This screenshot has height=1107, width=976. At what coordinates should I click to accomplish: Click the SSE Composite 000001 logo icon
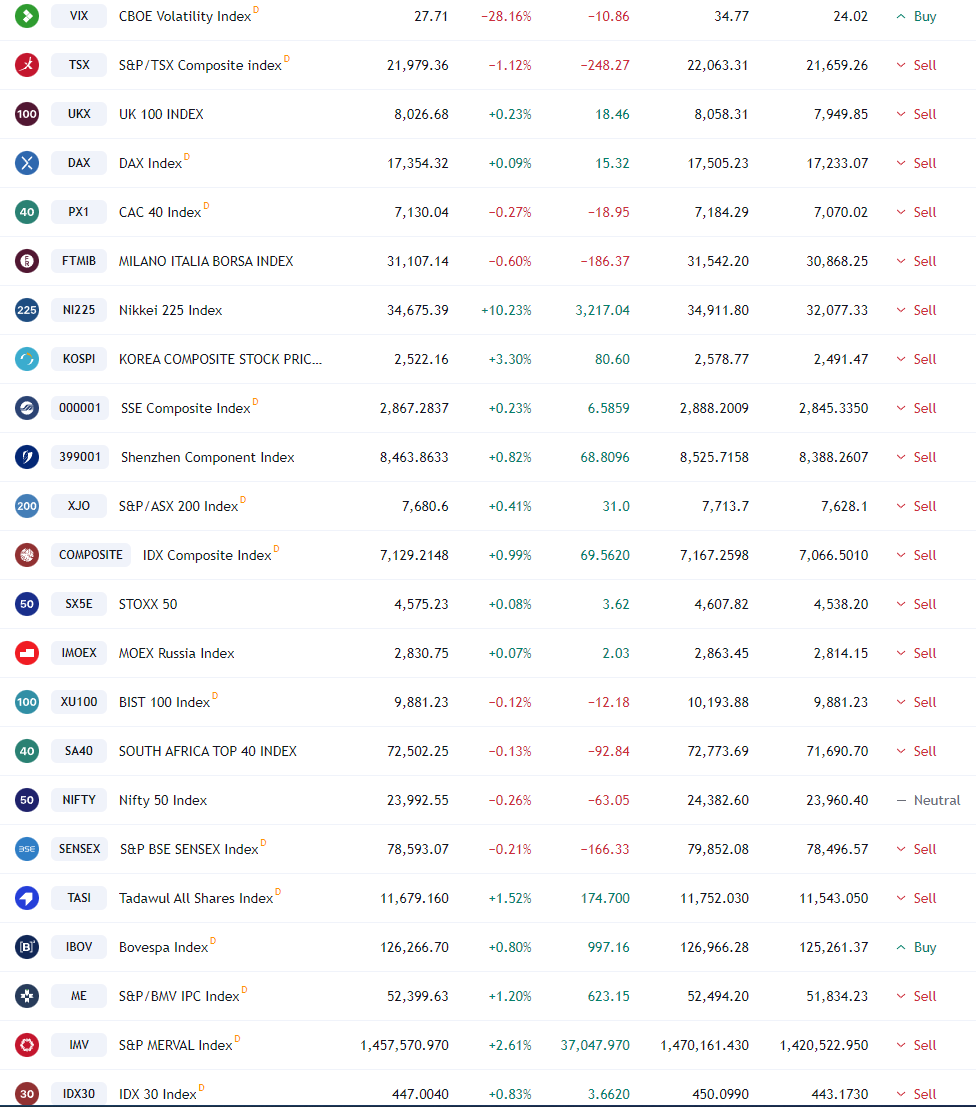[27, 408]
